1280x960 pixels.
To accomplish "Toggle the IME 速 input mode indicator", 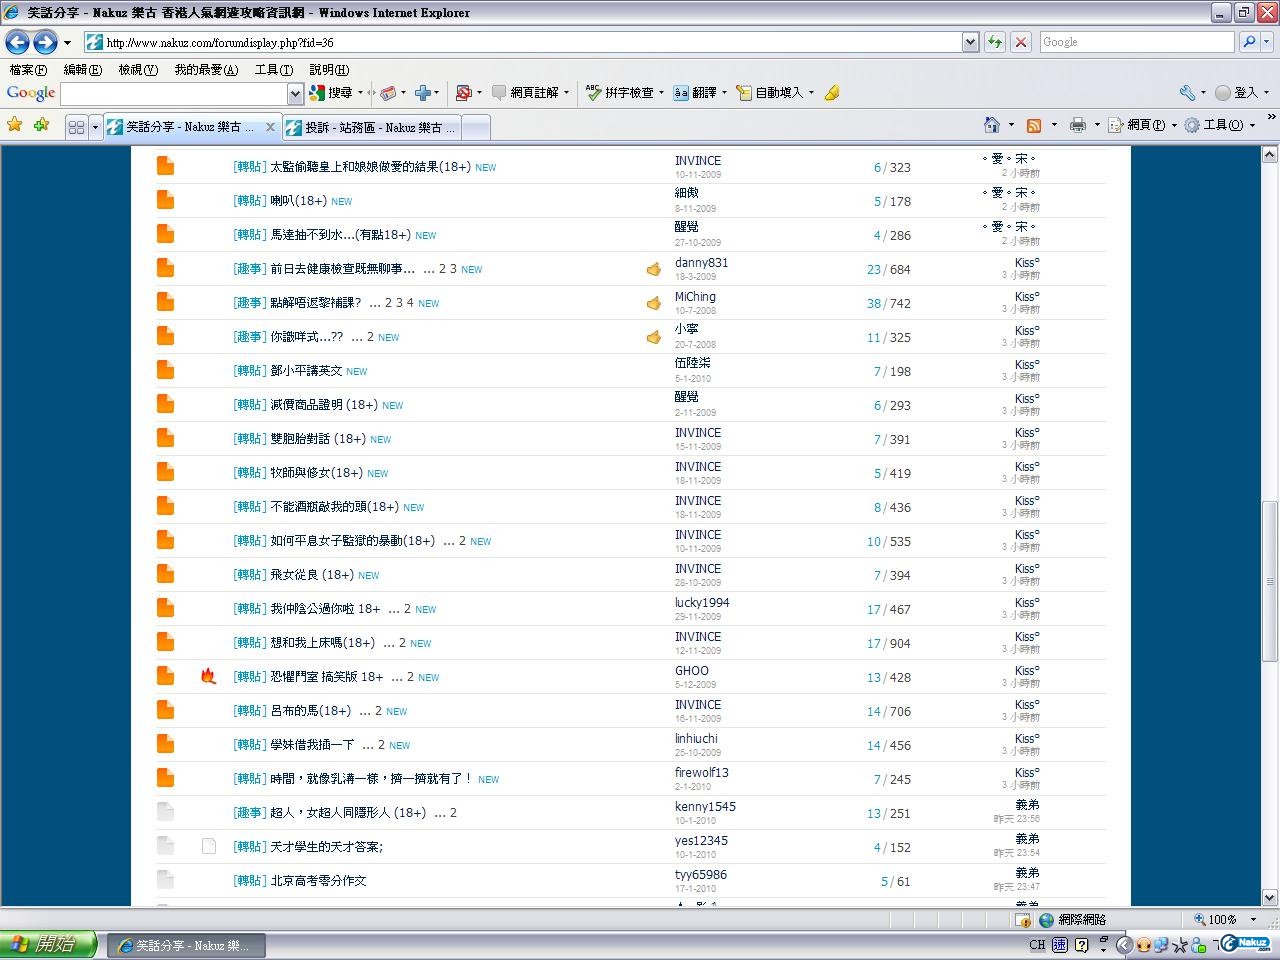I will pyautogui.click(x=1059, y=944).
